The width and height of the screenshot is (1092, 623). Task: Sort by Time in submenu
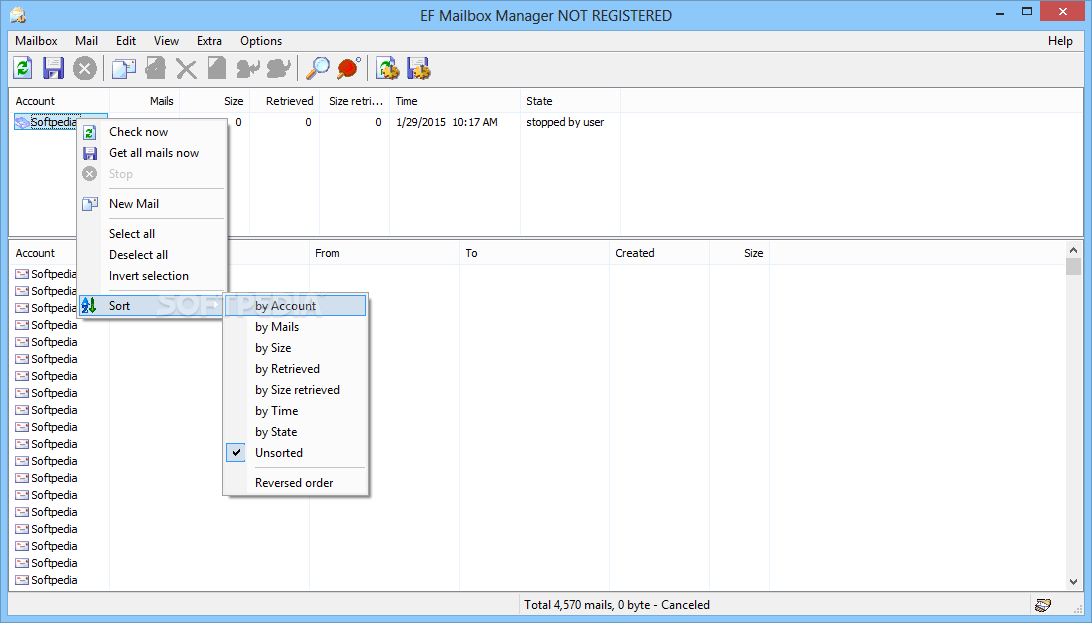click(x=295, y=411)
